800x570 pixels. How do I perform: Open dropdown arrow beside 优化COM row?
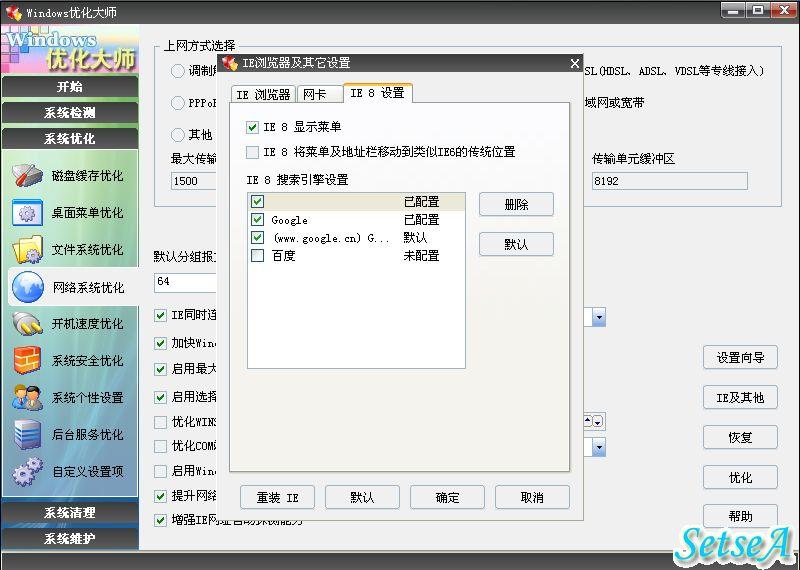(598, 447)
